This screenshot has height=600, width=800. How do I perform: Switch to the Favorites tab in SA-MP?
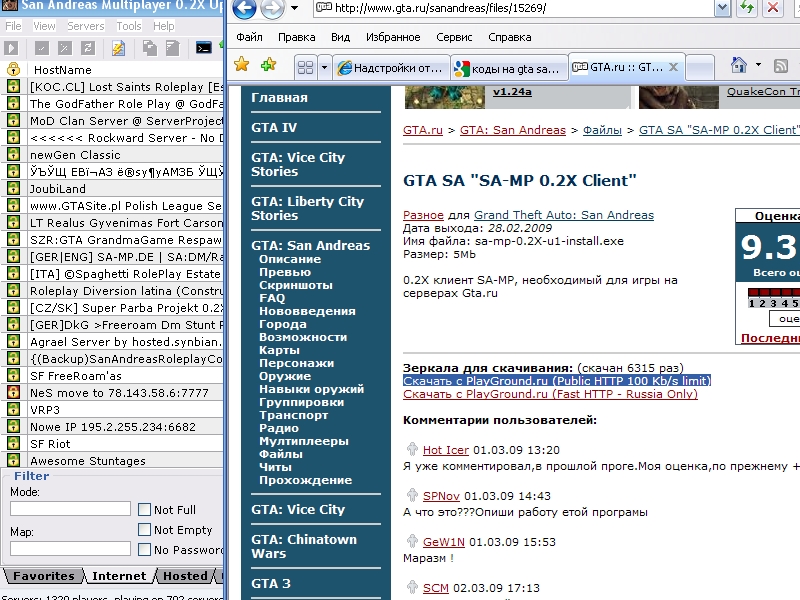click(x=43, y=576)
